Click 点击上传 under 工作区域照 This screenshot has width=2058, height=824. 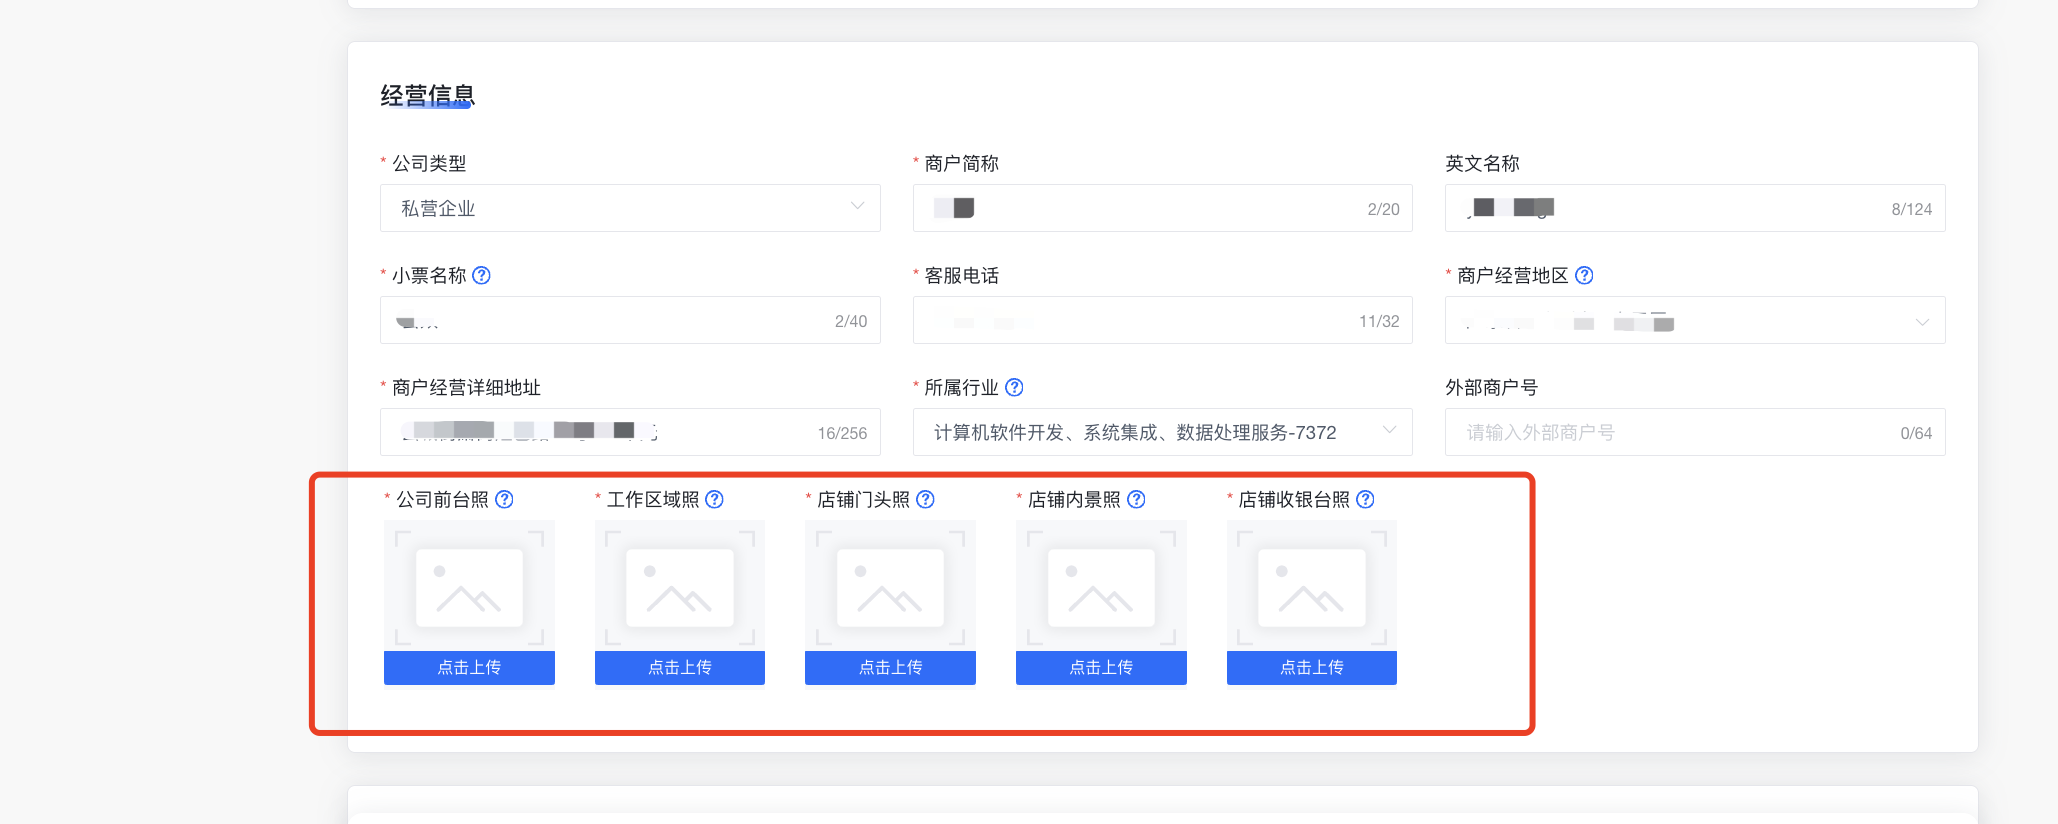[680, 667]
